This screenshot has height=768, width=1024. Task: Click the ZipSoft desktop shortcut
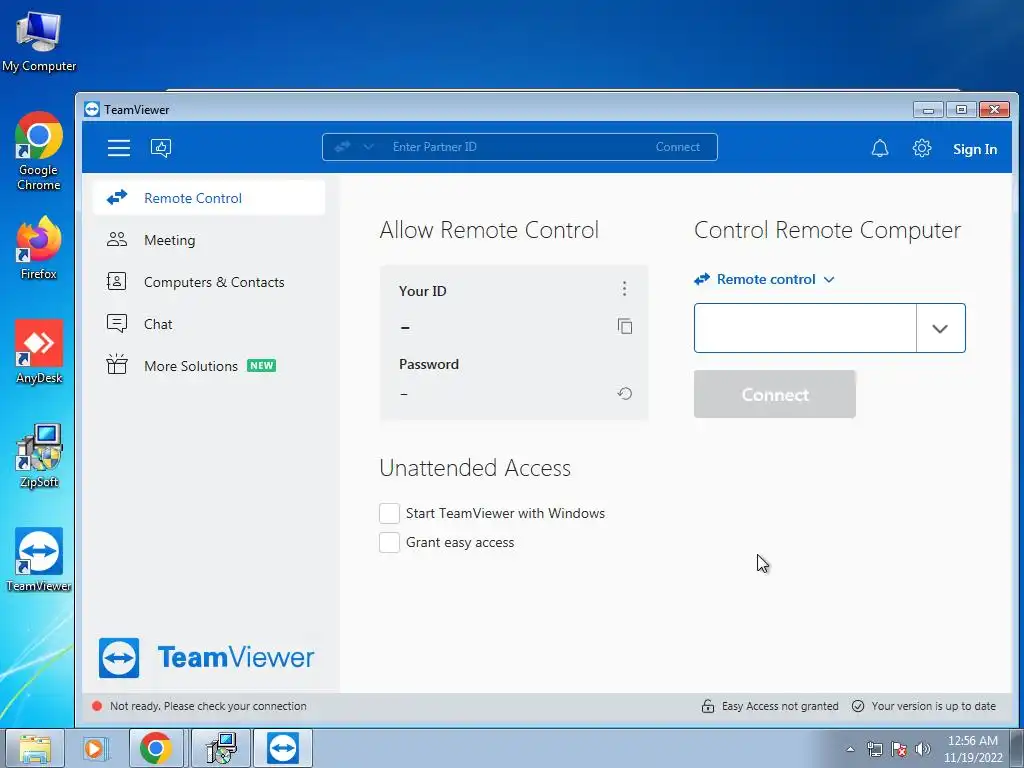tap(39, 456)
